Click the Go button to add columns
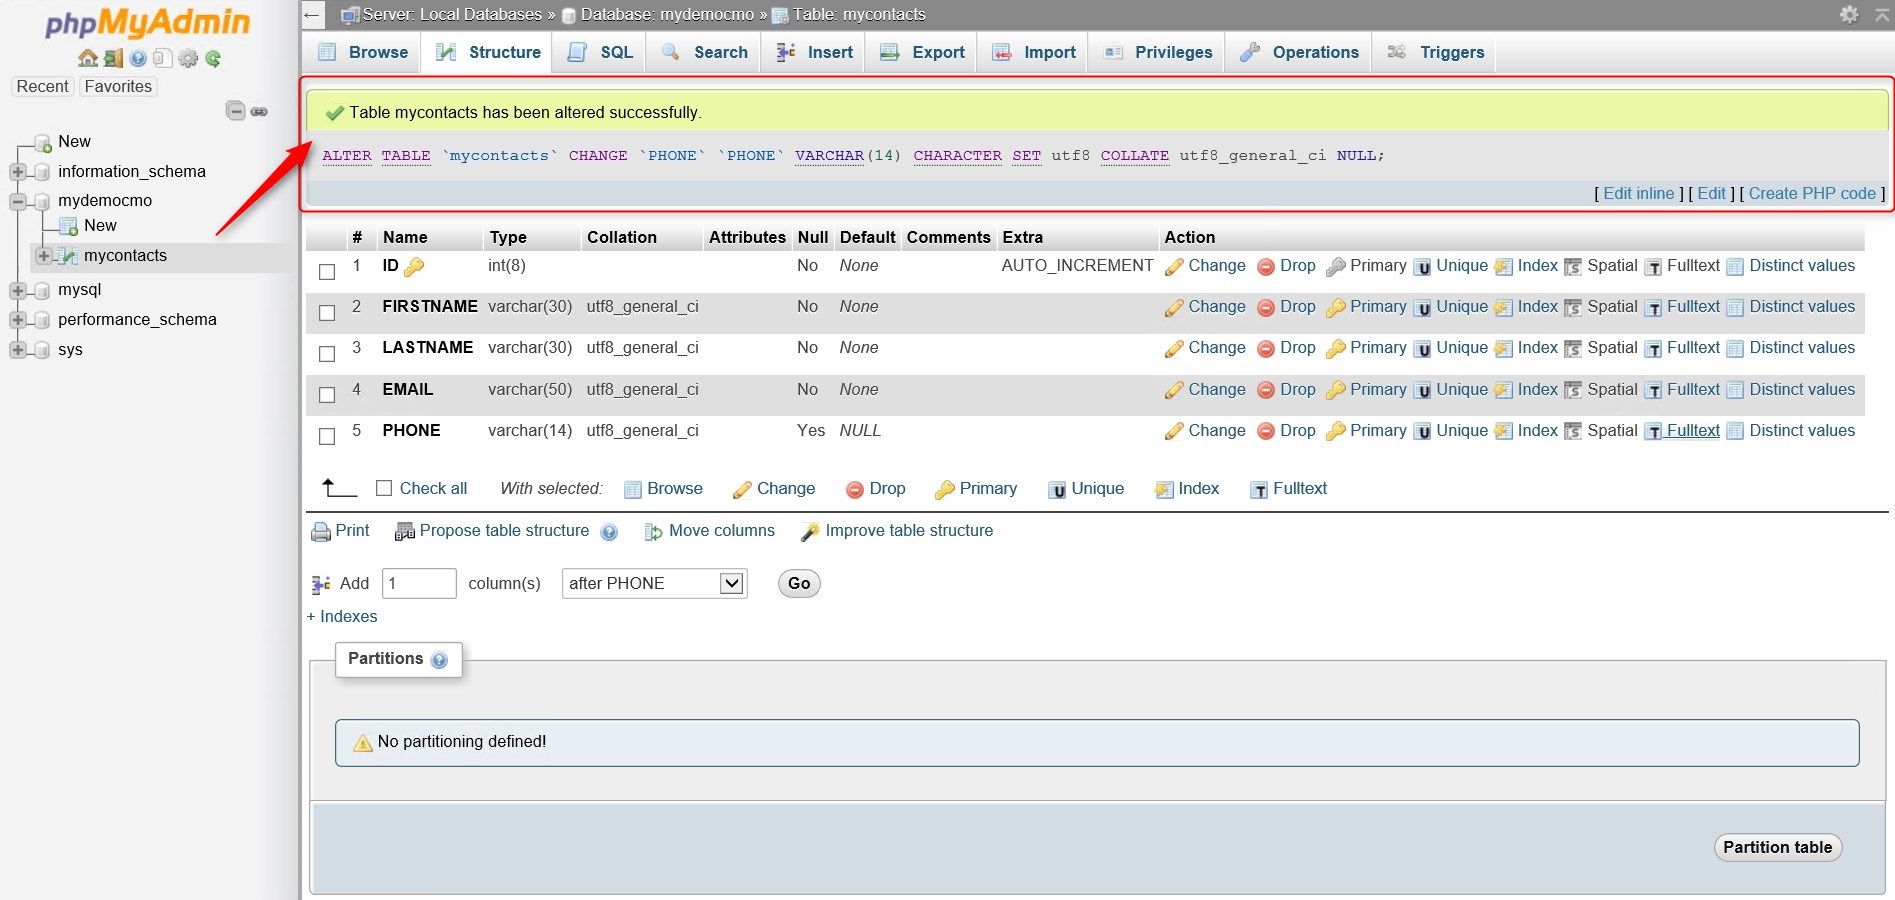Image resolution: width=1895 pixels, height=900 pixels. [797, 583]
